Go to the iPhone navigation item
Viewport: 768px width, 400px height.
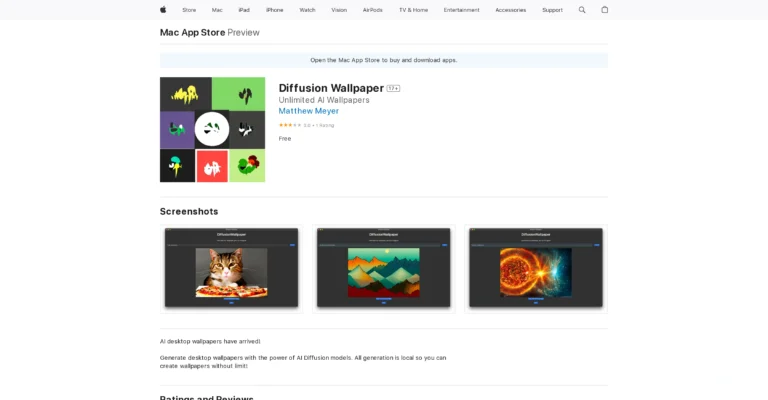[274, 10]
